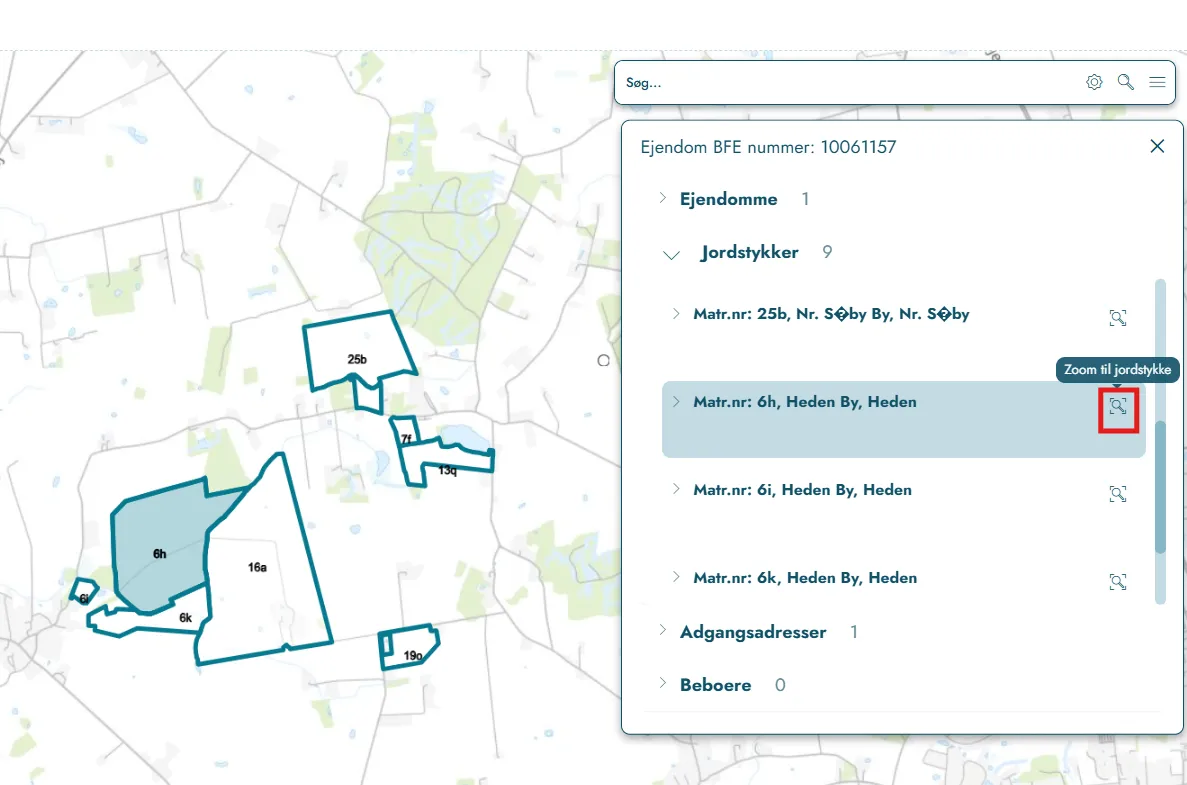Expand the Ejendomme section
Viewport: 1187px width, 785px height.
(x=662, y=198)
